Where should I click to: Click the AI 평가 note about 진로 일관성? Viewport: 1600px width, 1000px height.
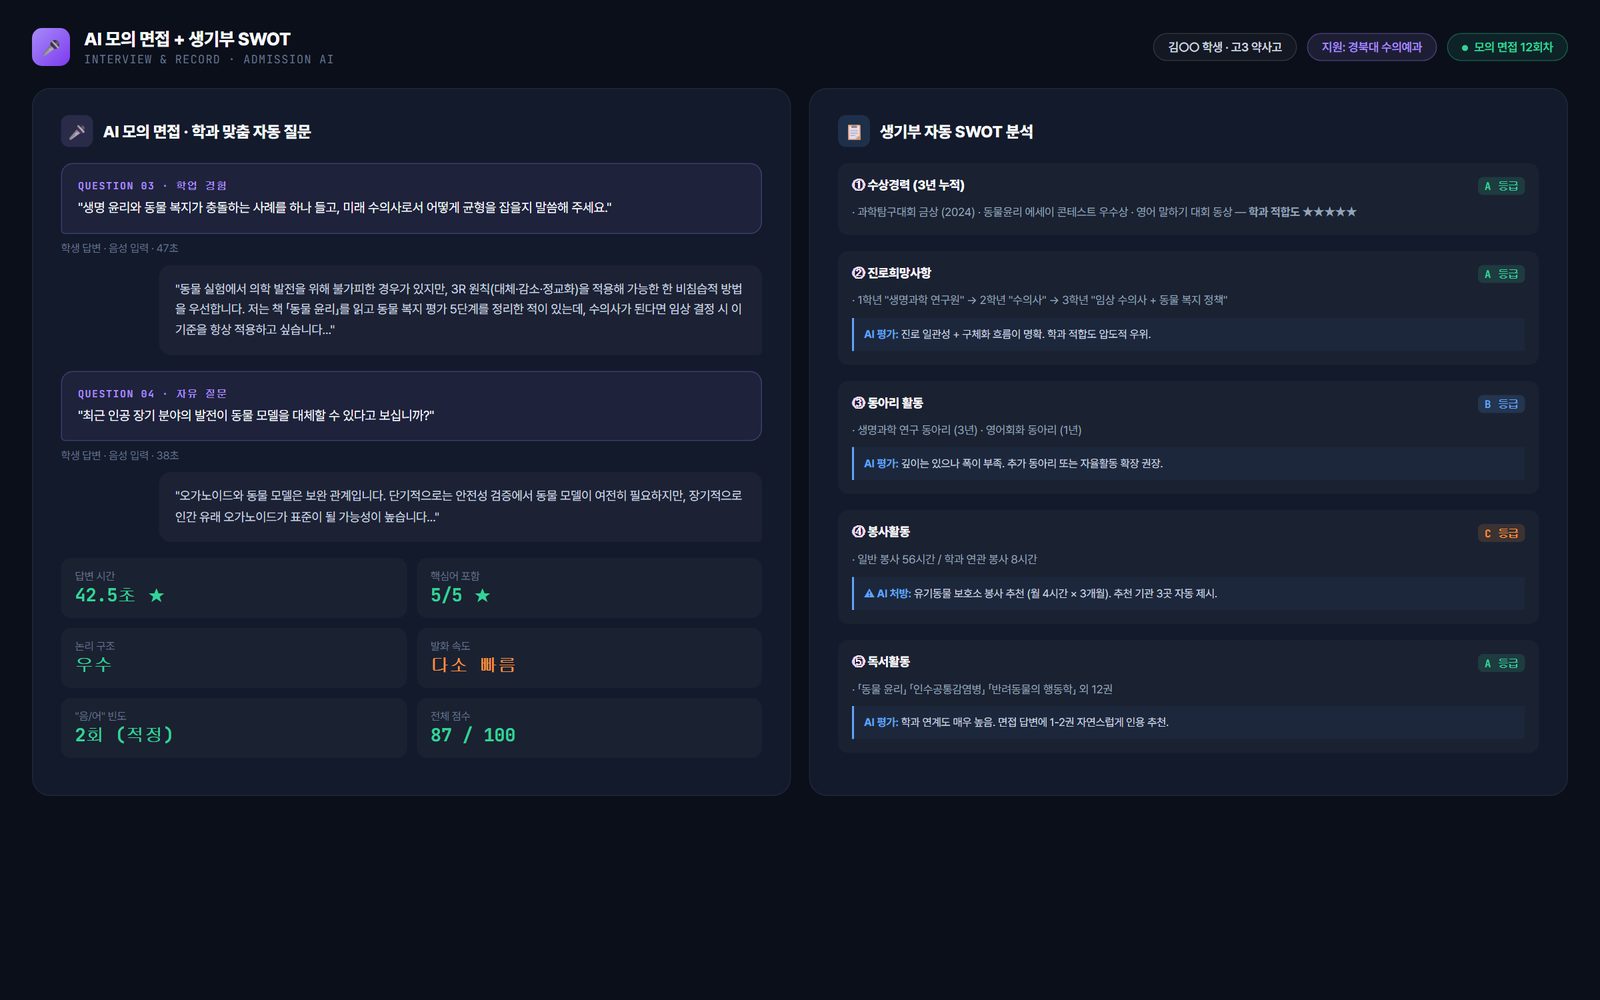click(1188, 334)
